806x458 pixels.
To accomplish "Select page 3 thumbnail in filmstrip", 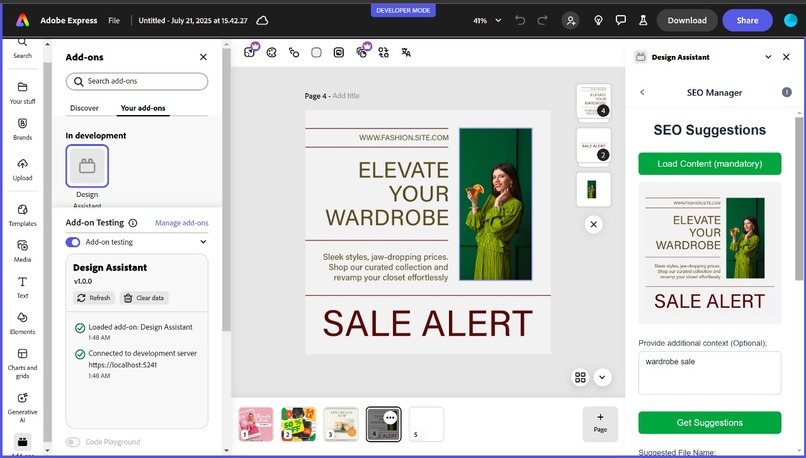I will pos(341,424).
